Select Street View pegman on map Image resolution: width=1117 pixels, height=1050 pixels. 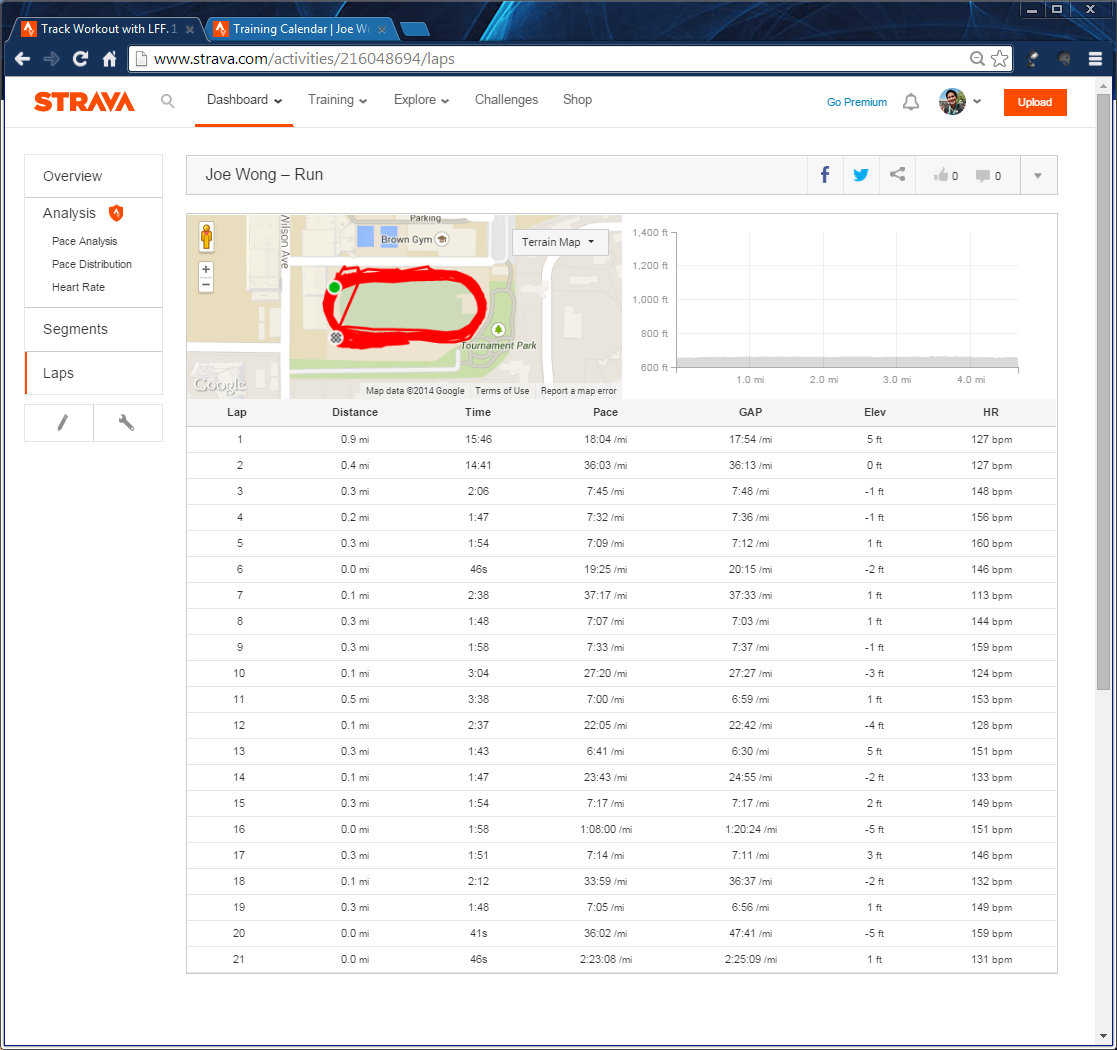[x=206, y=237]
